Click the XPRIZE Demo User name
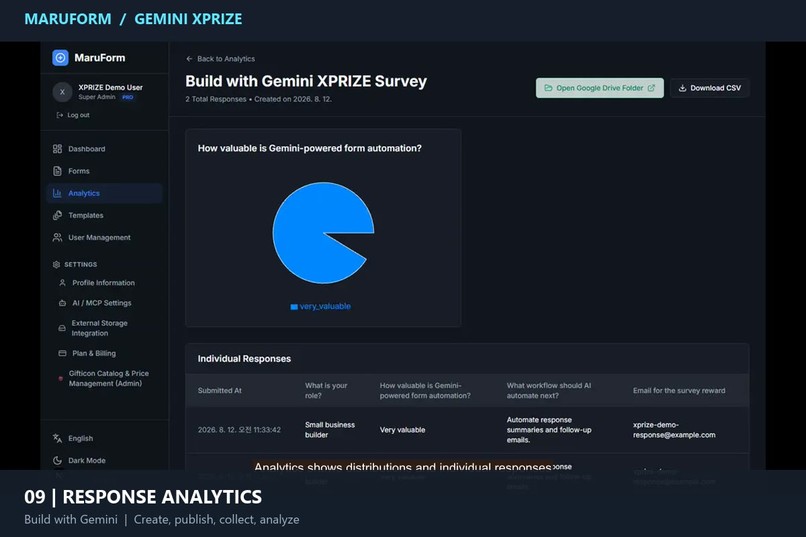This screenshot has width=806, height=537. (x=111, y=87)
